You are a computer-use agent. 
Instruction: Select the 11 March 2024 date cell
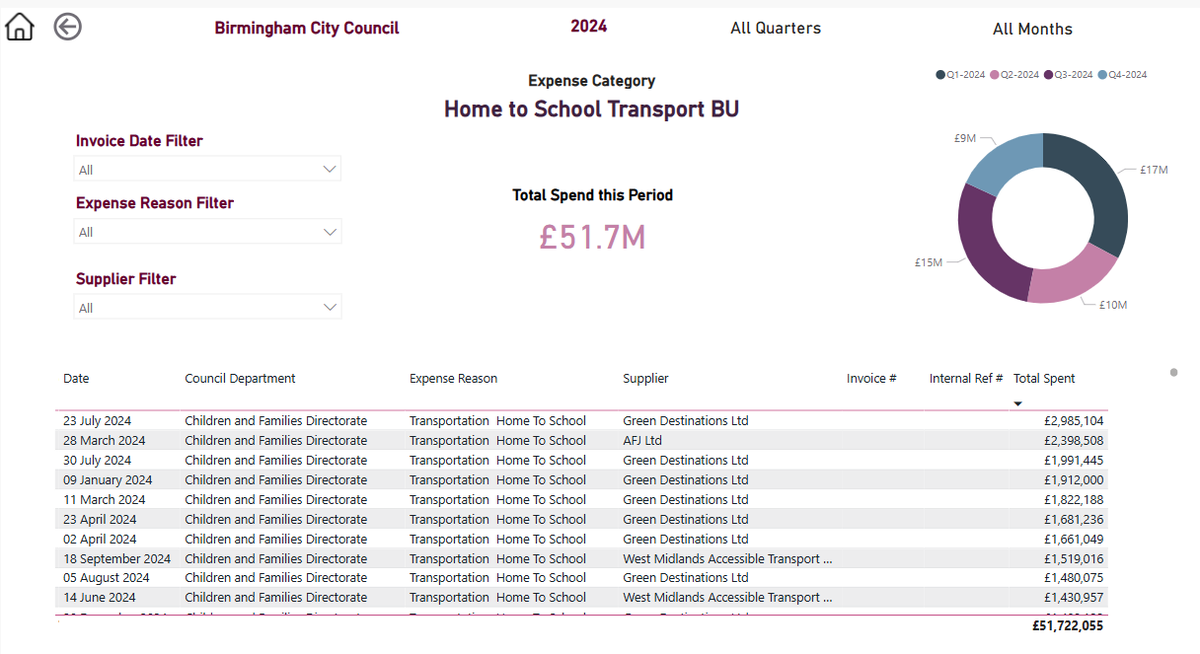(104, 500)
